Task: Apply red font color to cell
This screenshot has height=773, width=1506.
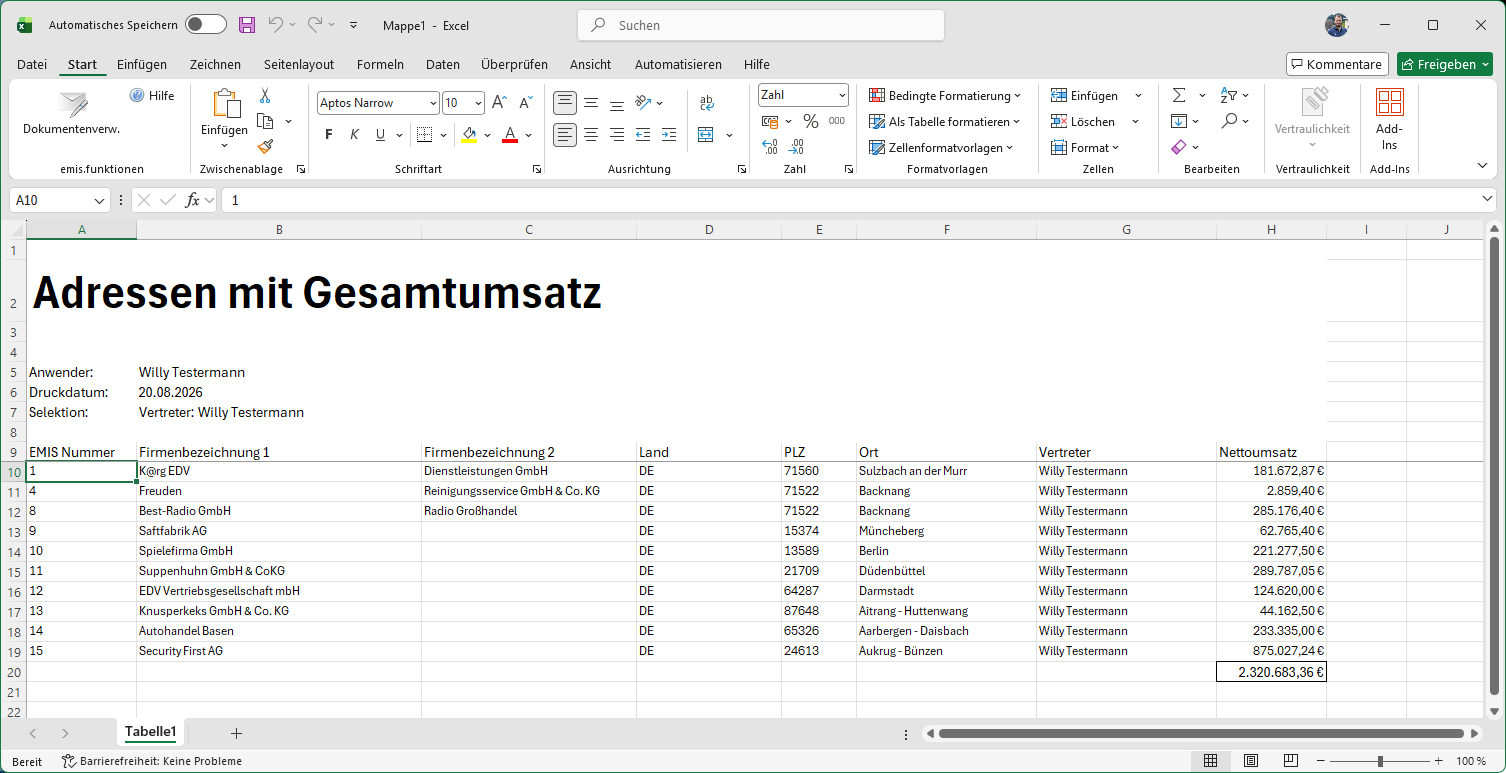Action: point(510,135)
